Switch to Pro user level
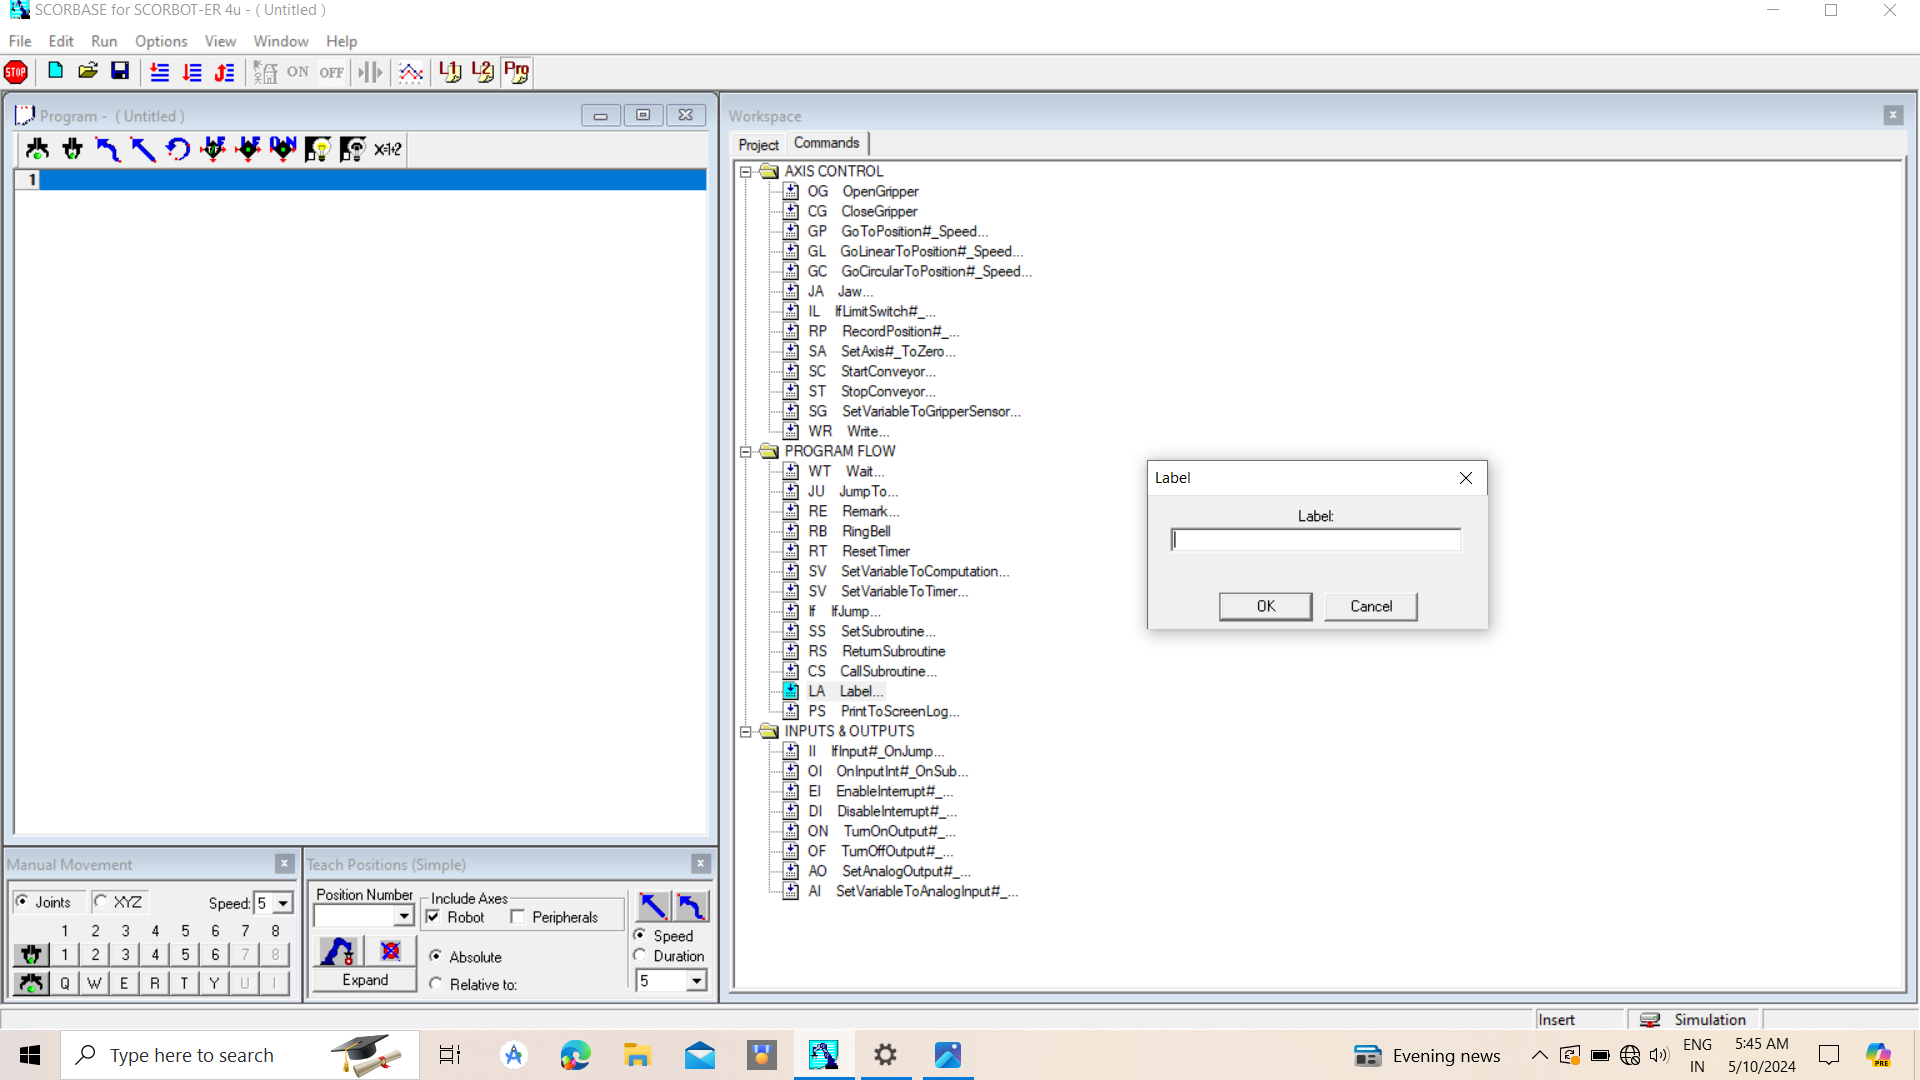 pos(517,72)
